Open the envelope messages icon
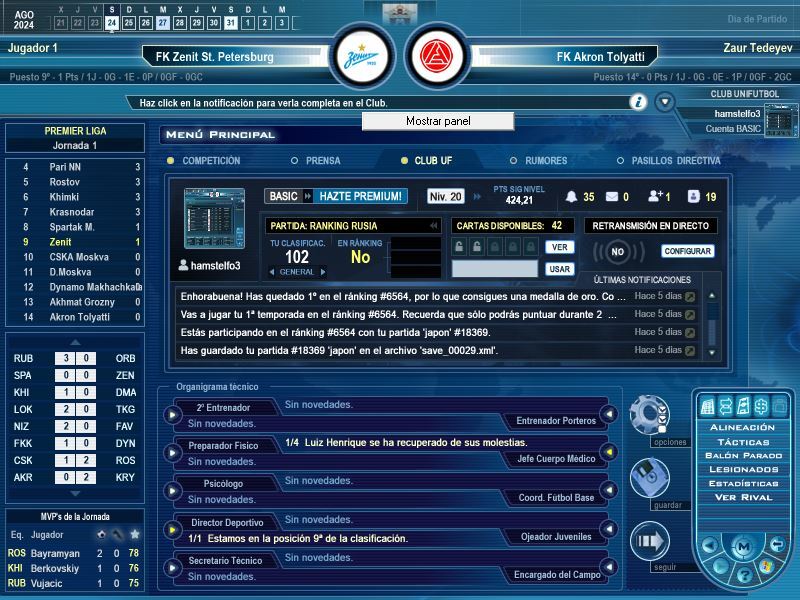800x600 pixels. [611, 197]
